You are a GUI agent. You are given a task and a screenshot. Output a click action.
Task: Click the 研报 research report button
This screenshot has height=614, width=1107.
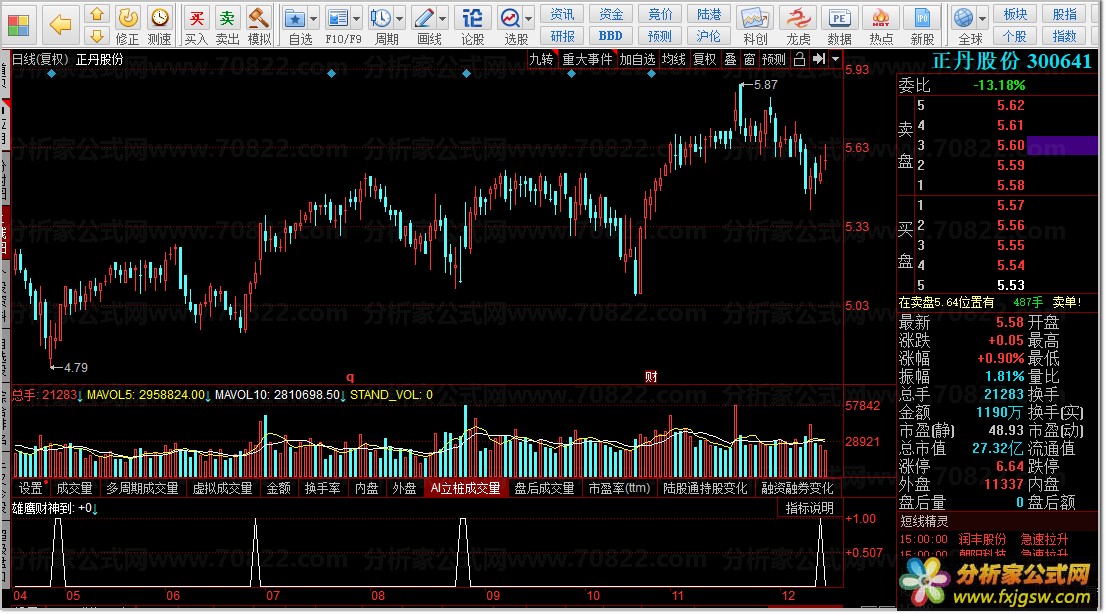[563, 36]
